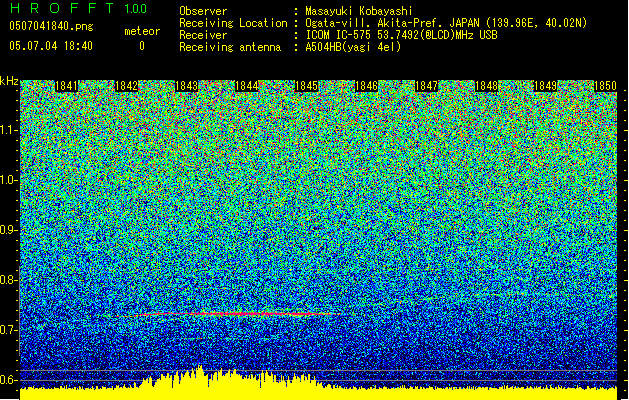Click the ICOM IC-575 receiver value
This screenshot has width=629, height=400.
[401, 35]
